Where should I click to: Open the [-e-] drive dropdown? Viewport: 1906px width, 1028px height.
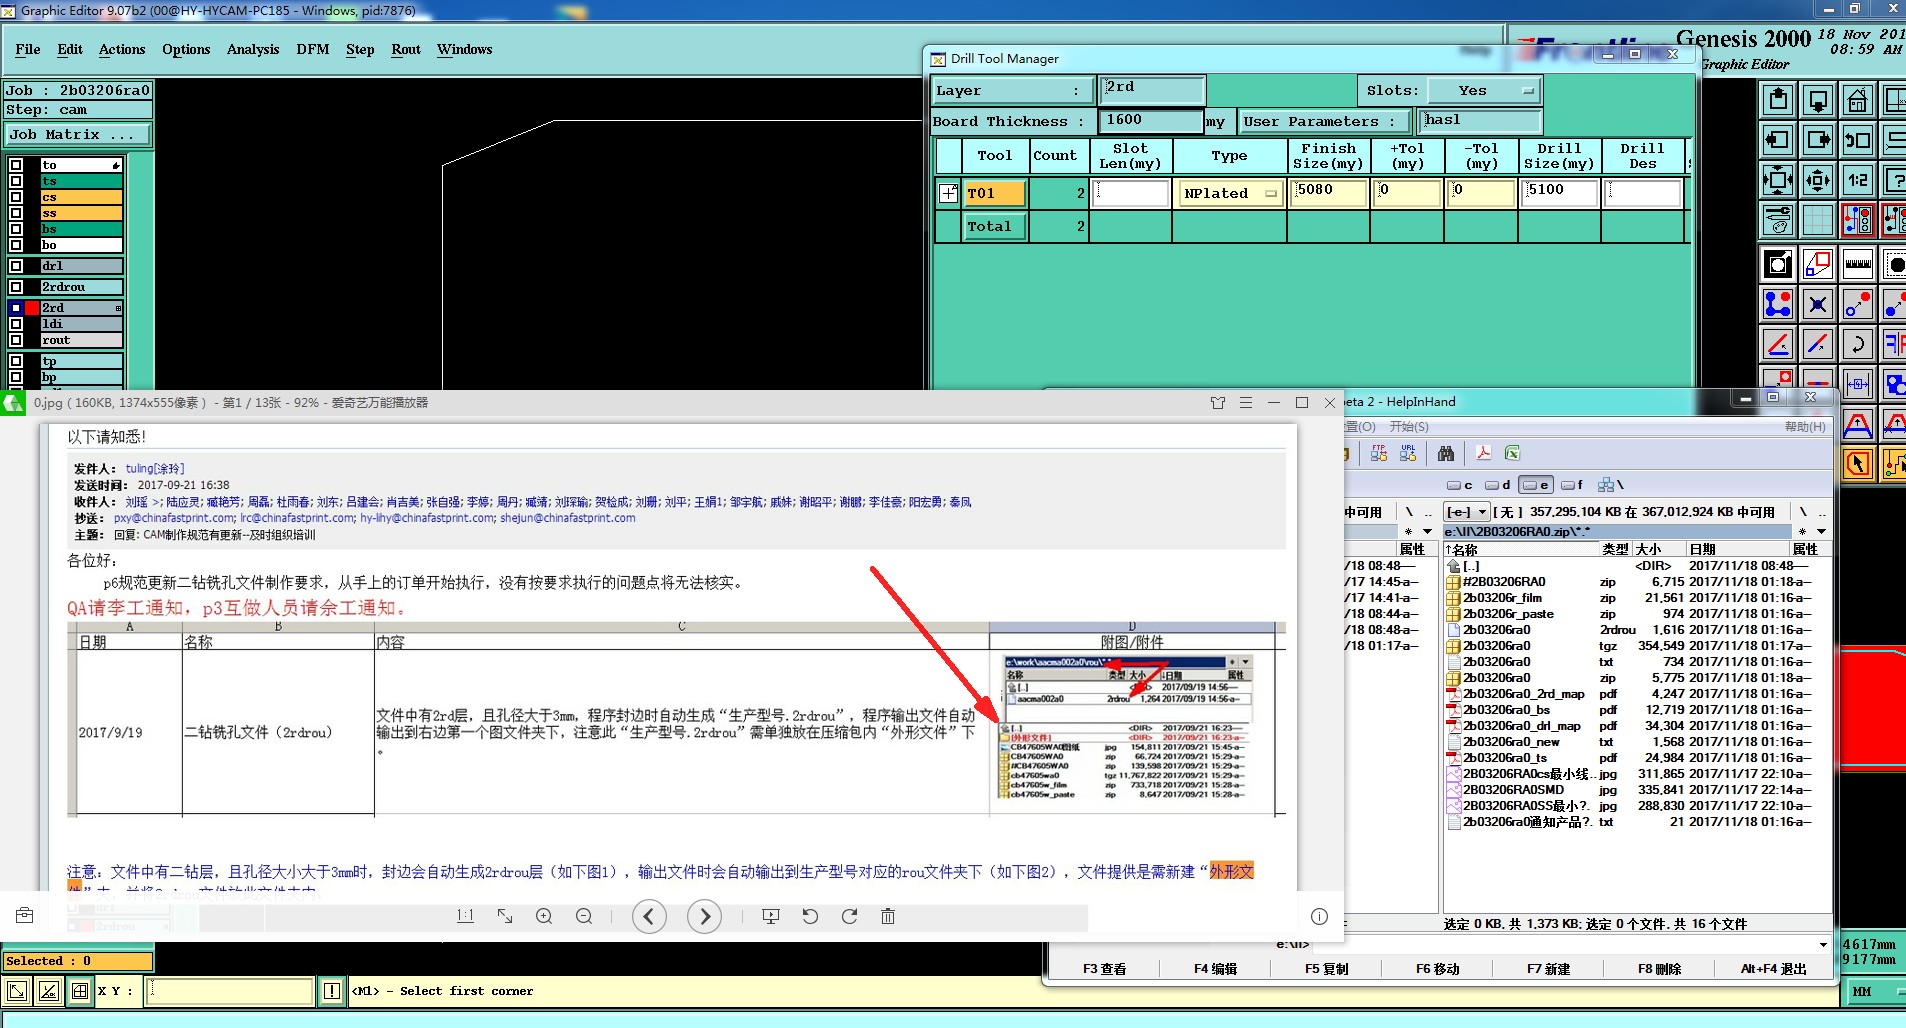click(1467, 512)
